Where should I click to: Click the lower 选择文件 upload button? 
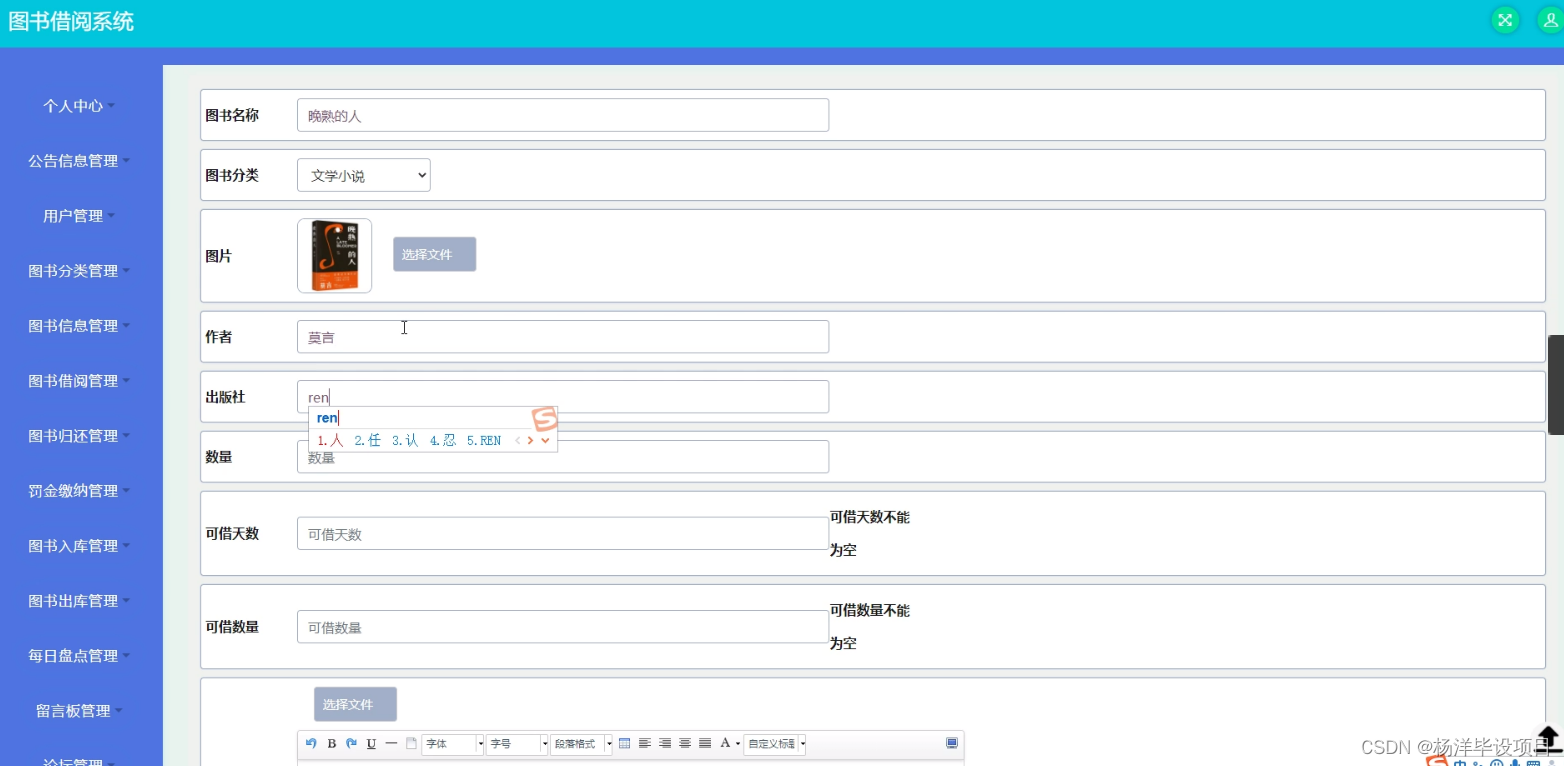(x=355, y=703)
